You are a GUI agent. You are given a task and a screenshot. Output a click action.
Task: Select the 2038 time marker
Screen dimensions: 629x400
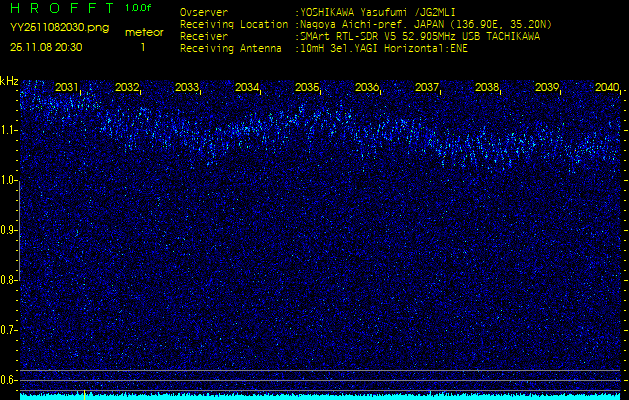[x=487, y=88]
